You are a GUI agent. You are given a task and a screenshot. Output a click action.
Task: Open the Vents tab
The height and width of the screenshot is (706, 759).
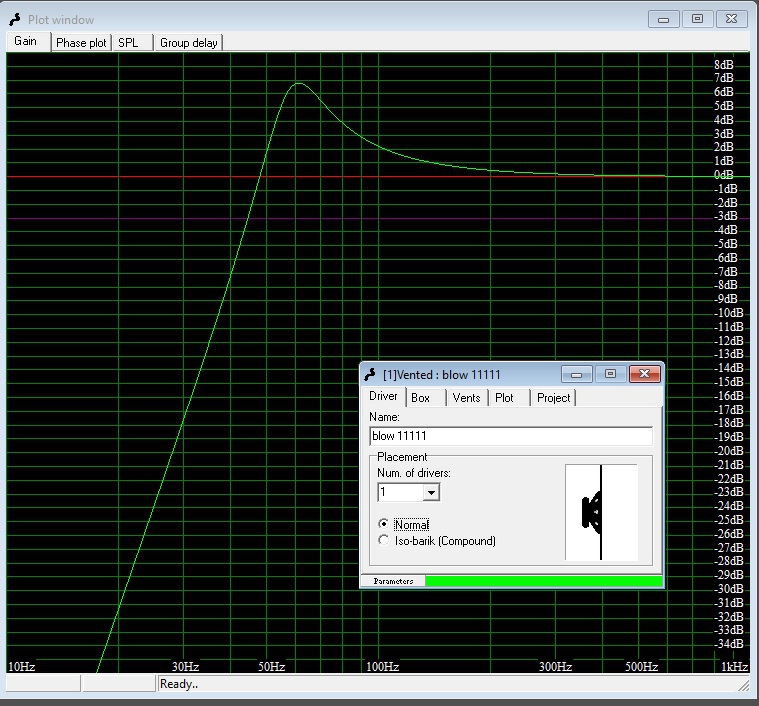coord(467,398)
